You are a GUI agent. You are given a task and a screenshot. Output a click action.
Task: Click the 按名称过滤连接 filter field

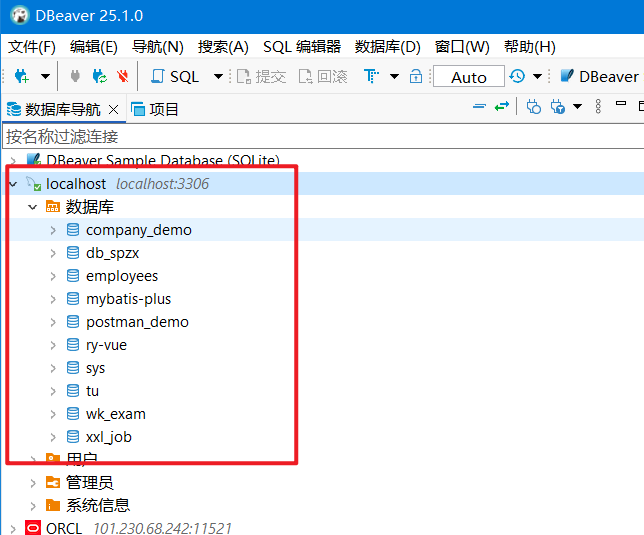pos(323,137)
